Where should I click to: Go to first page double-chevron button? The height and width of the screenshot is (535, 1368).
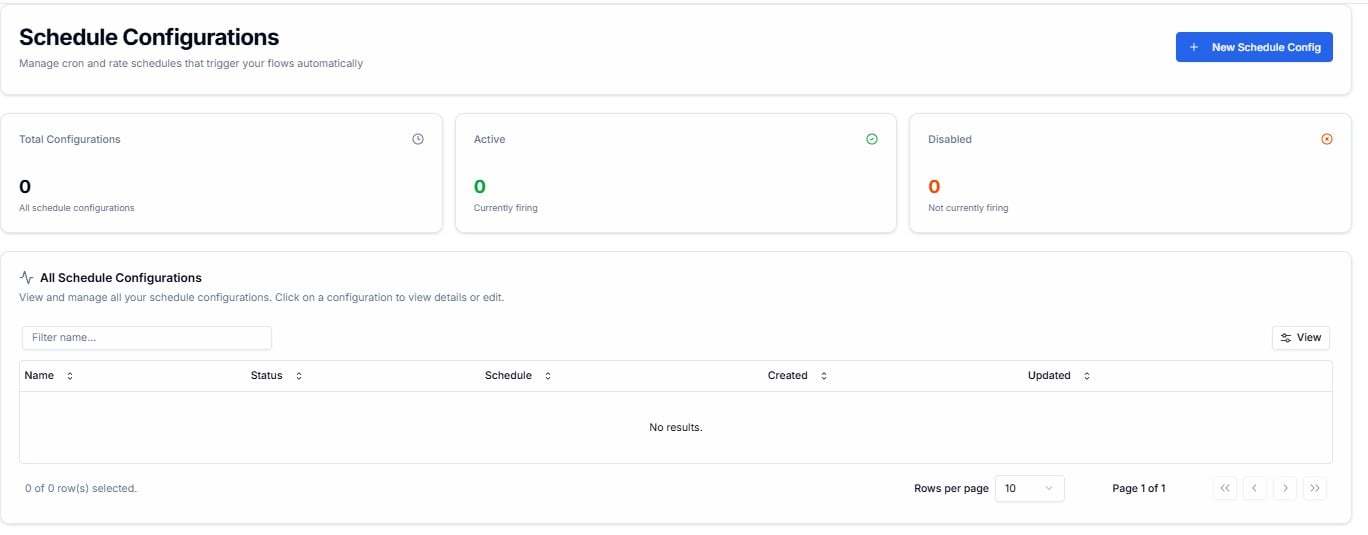[1225, 488]
